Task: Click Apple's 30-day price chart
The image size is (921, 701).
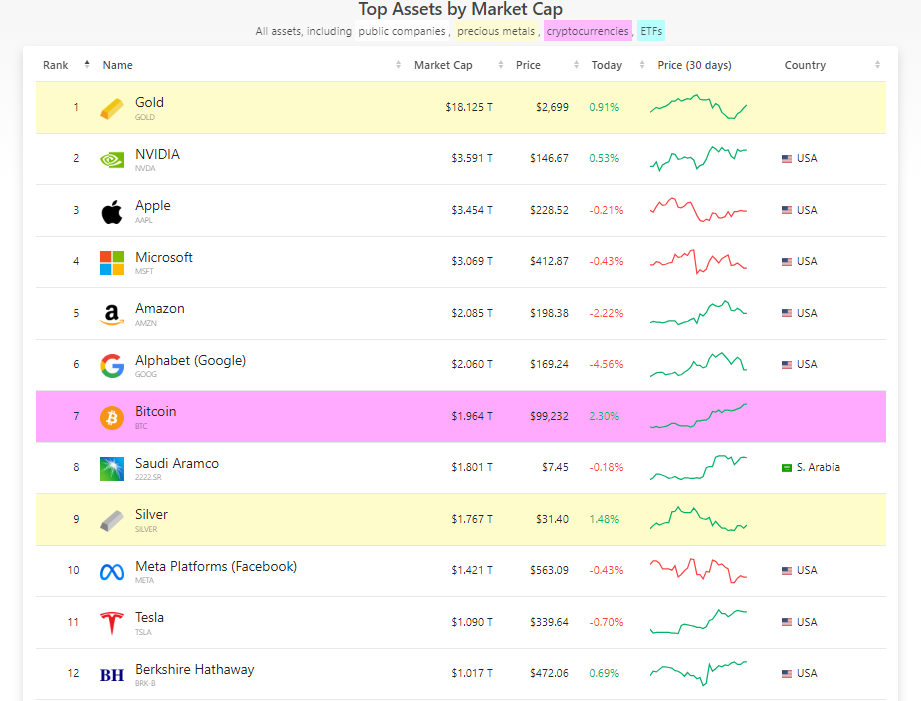Action: point(698,210)
